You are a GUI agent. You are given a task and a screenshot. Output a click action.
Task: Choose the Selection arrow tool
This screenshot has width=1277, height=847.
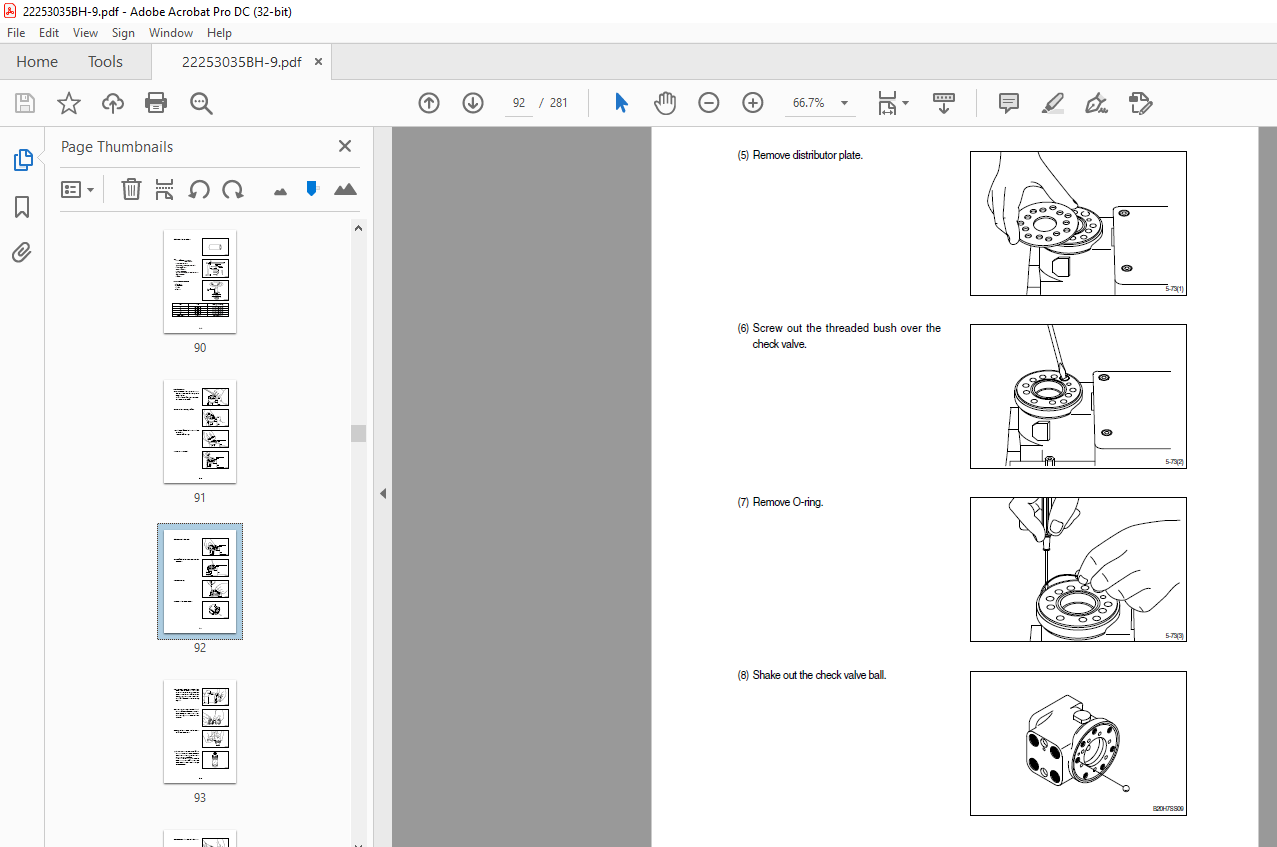pyautogui.click(x=621, y=103)
